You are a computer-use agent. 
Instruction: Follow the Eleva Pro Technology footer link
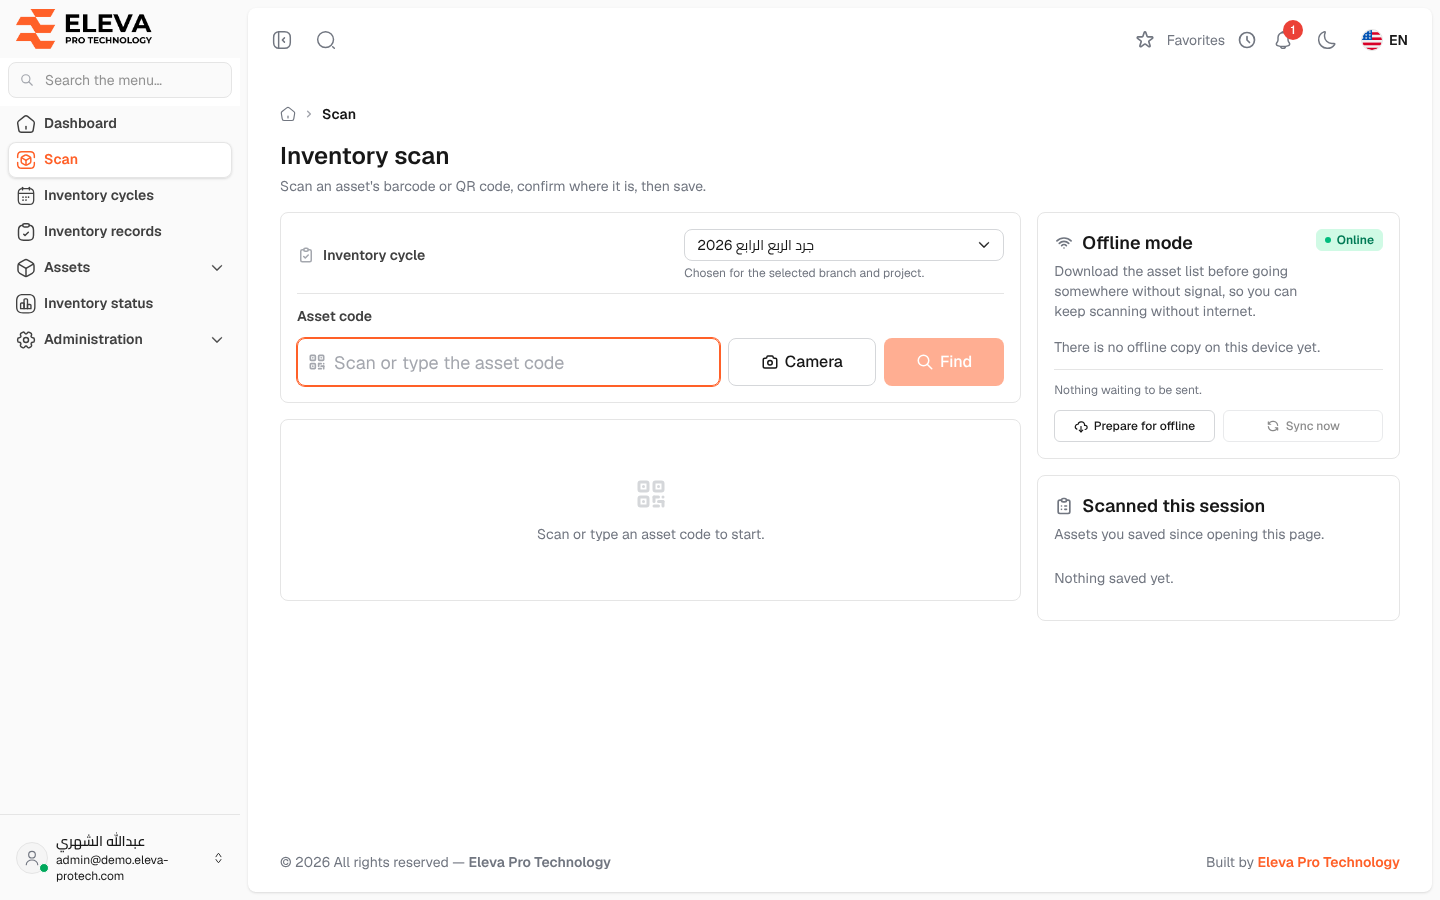coord(1328,862)
